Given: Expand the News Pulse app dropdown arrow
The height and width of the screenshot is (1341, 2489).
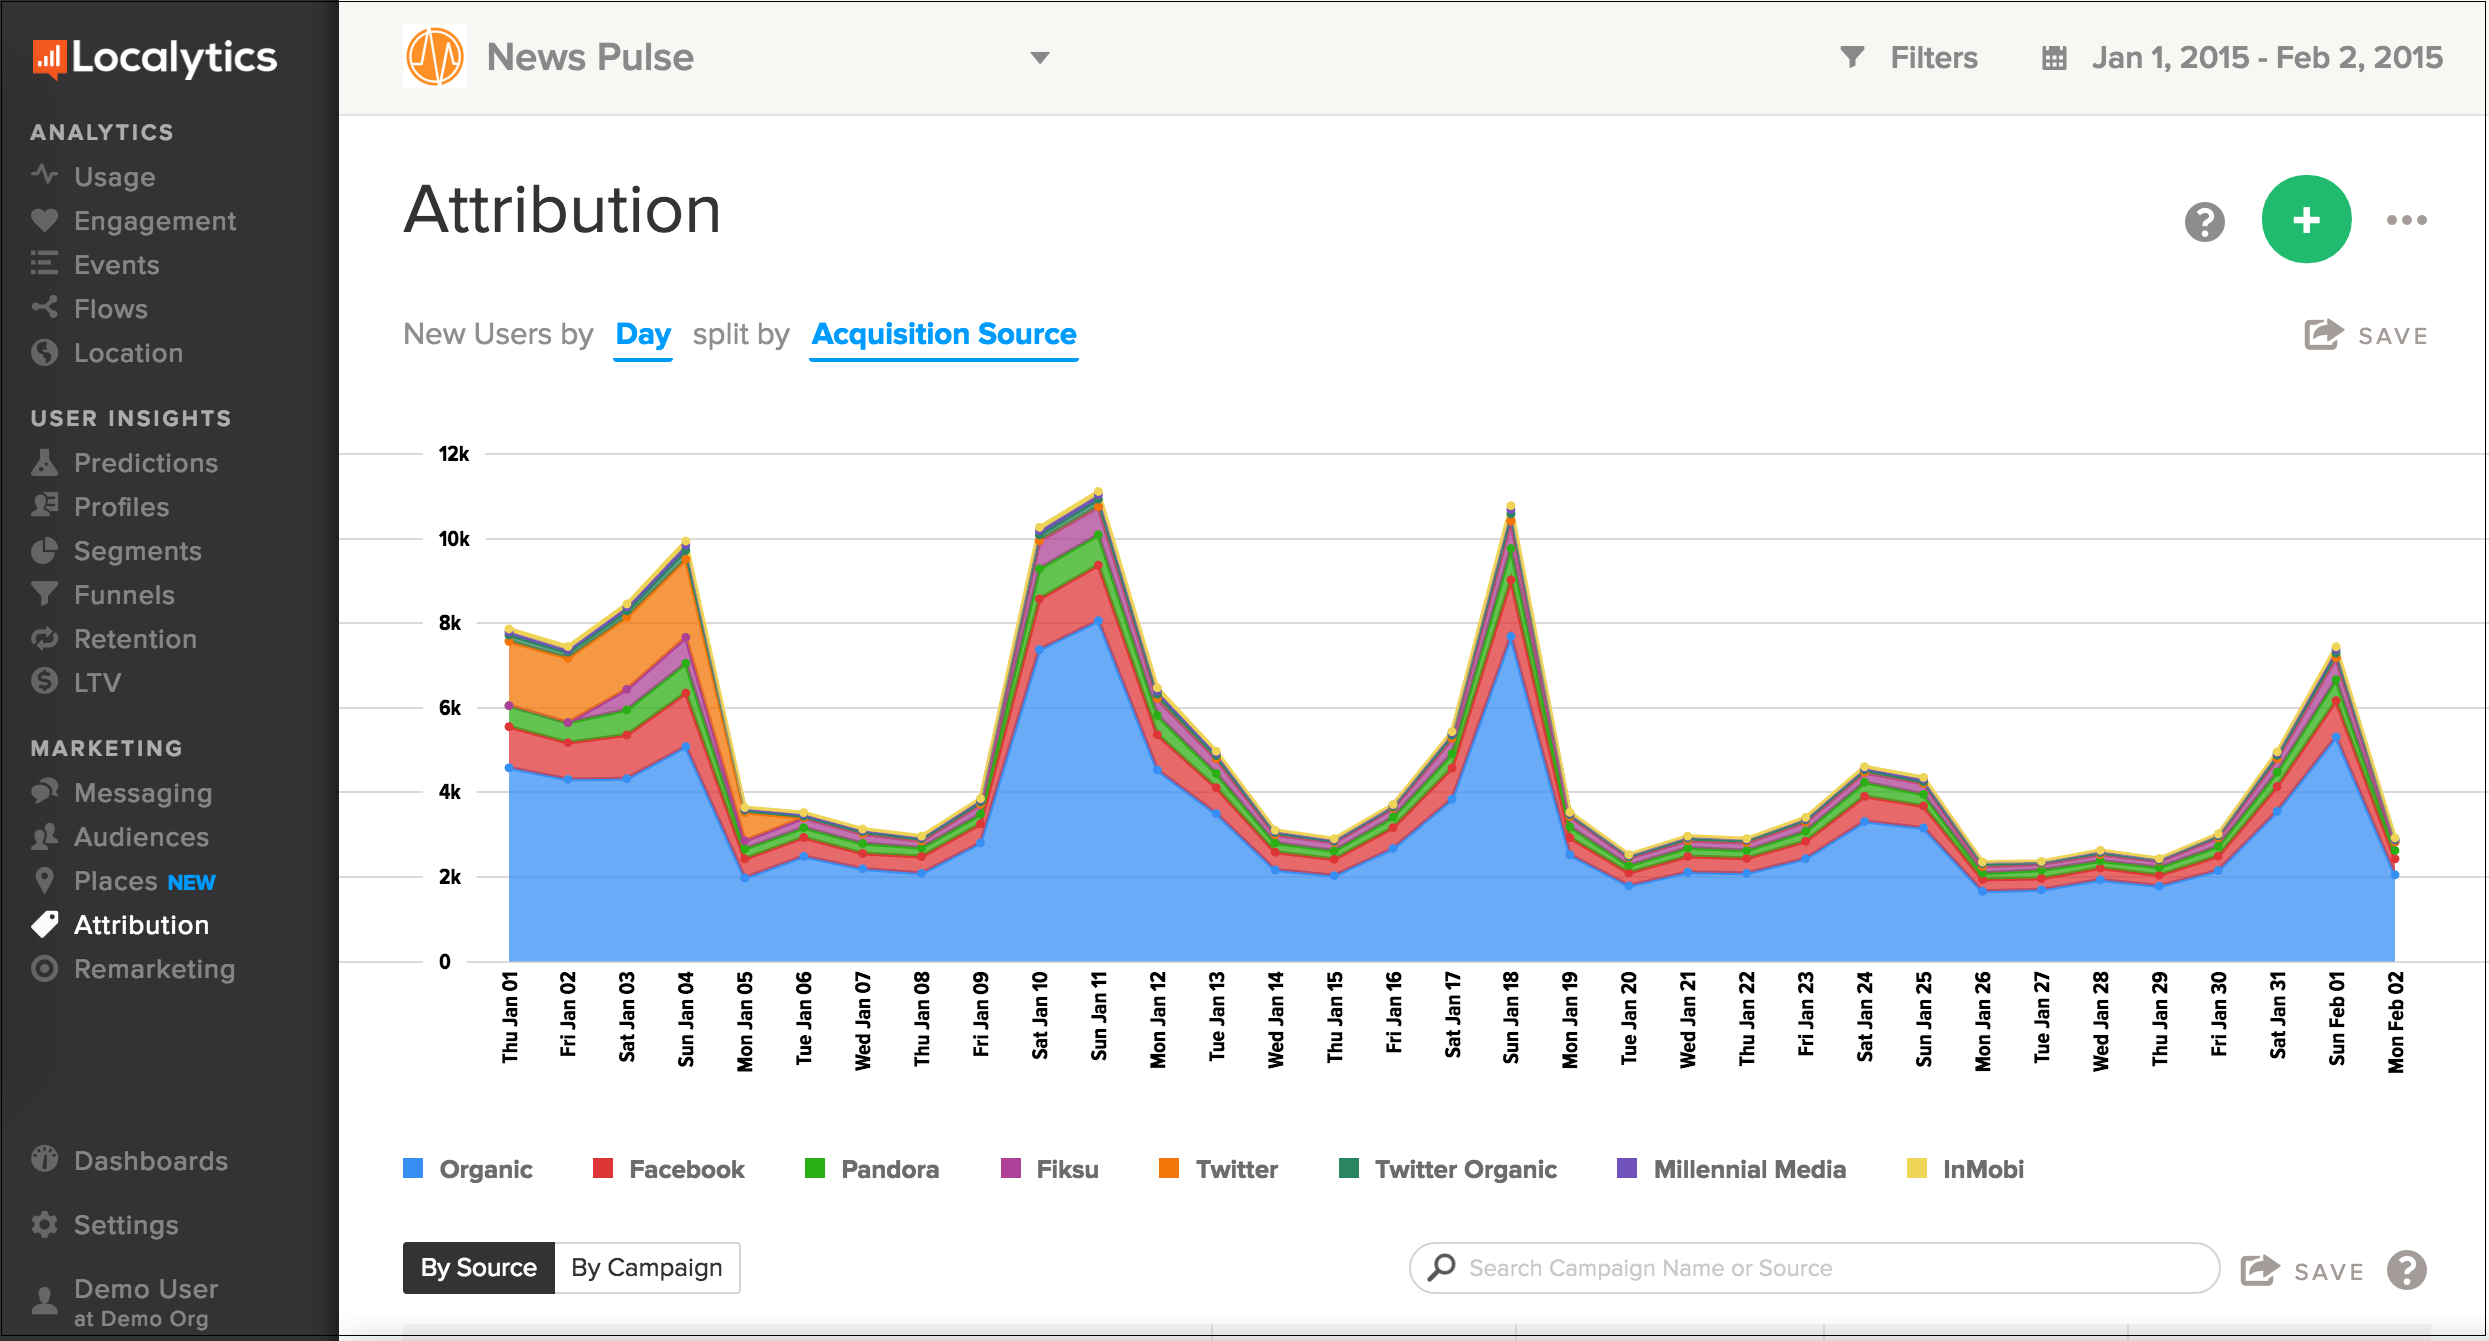Looking at the screenshot, I should tap(1039, 58).
